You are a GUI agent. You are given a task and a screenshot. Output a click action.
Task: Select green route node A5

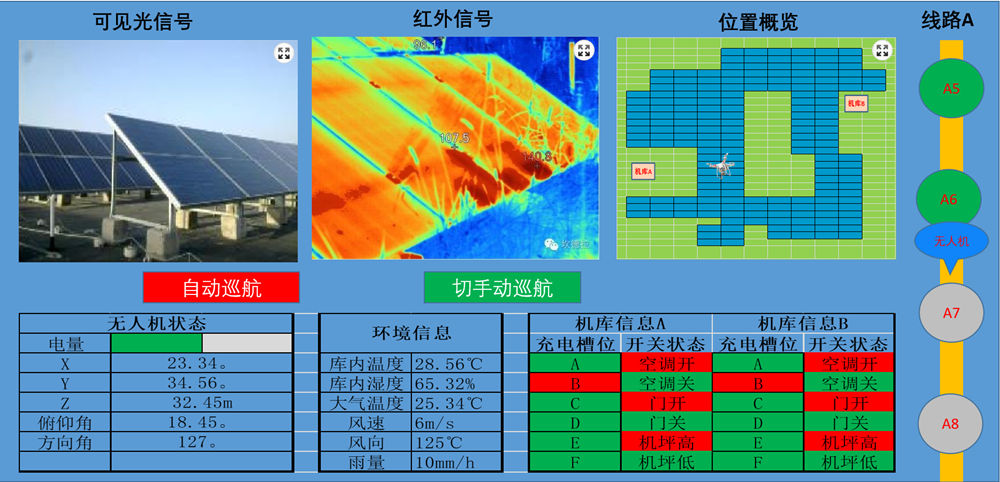coord(951,88)
